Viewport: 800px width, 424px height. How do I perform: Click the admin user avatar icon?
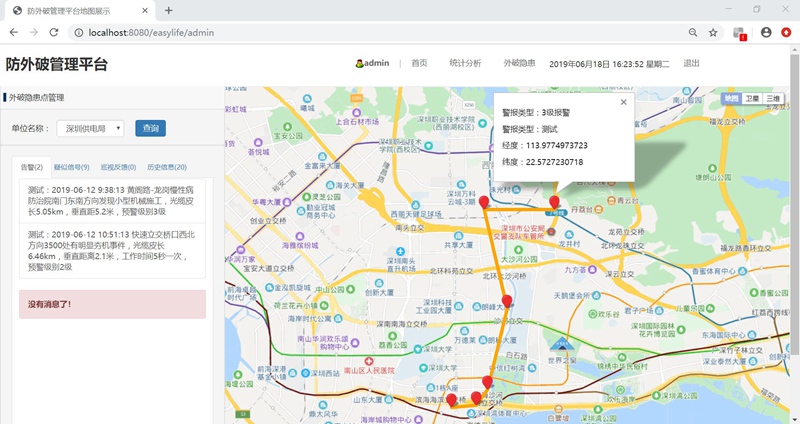360,63
